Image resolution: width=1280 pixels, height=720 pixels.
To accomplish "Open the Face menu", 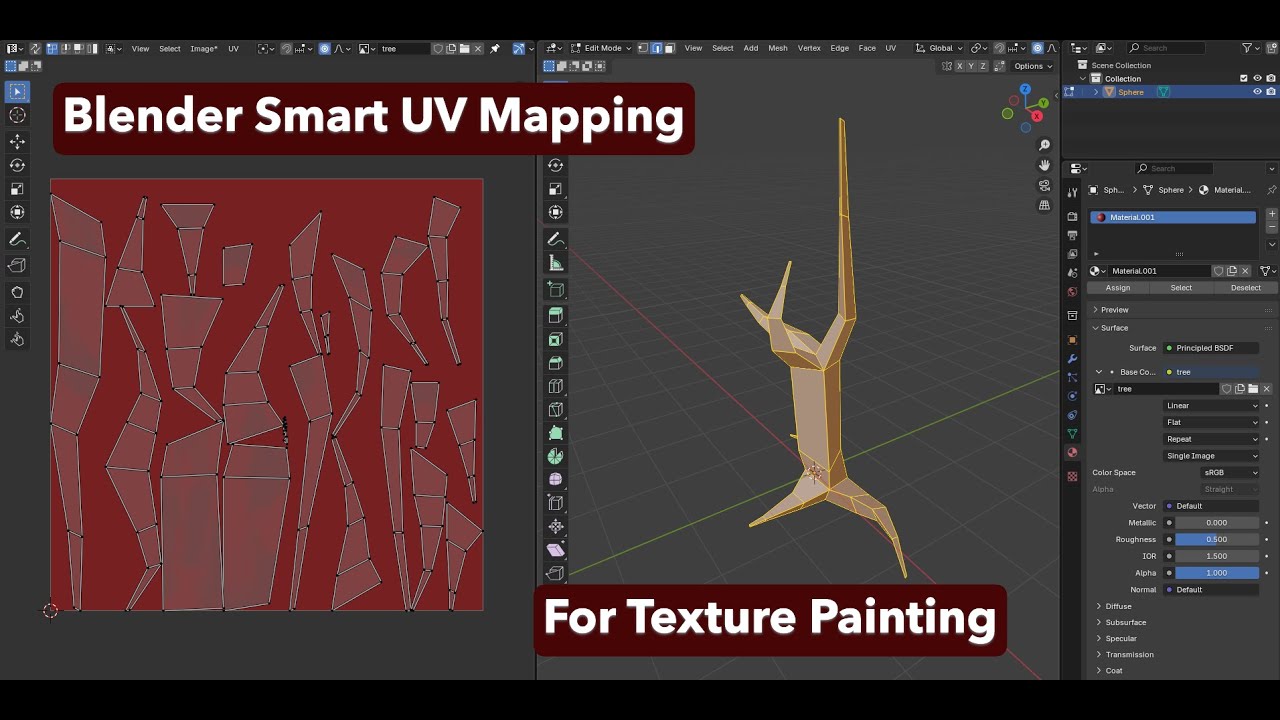I will [x=867, y=48].
